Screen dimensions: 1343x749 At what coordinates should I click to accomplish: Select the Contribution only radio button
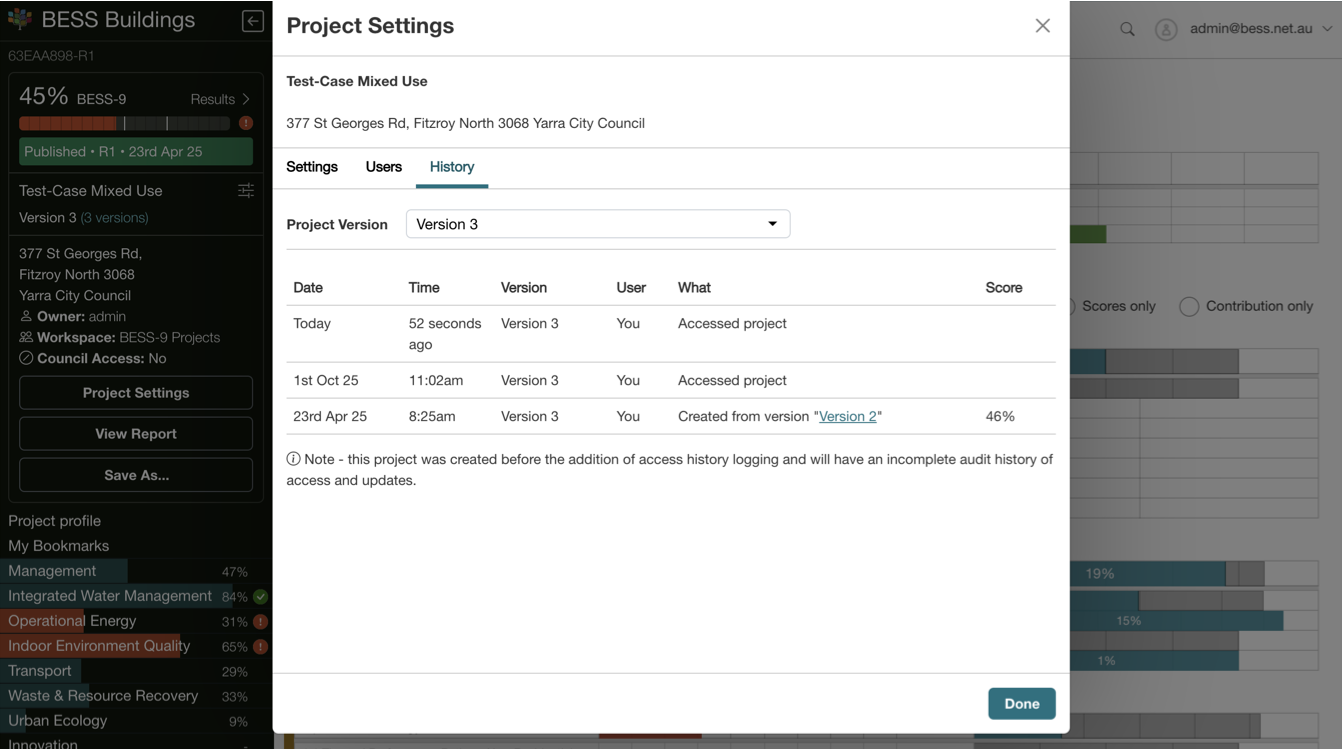(x=1189, y=307)
